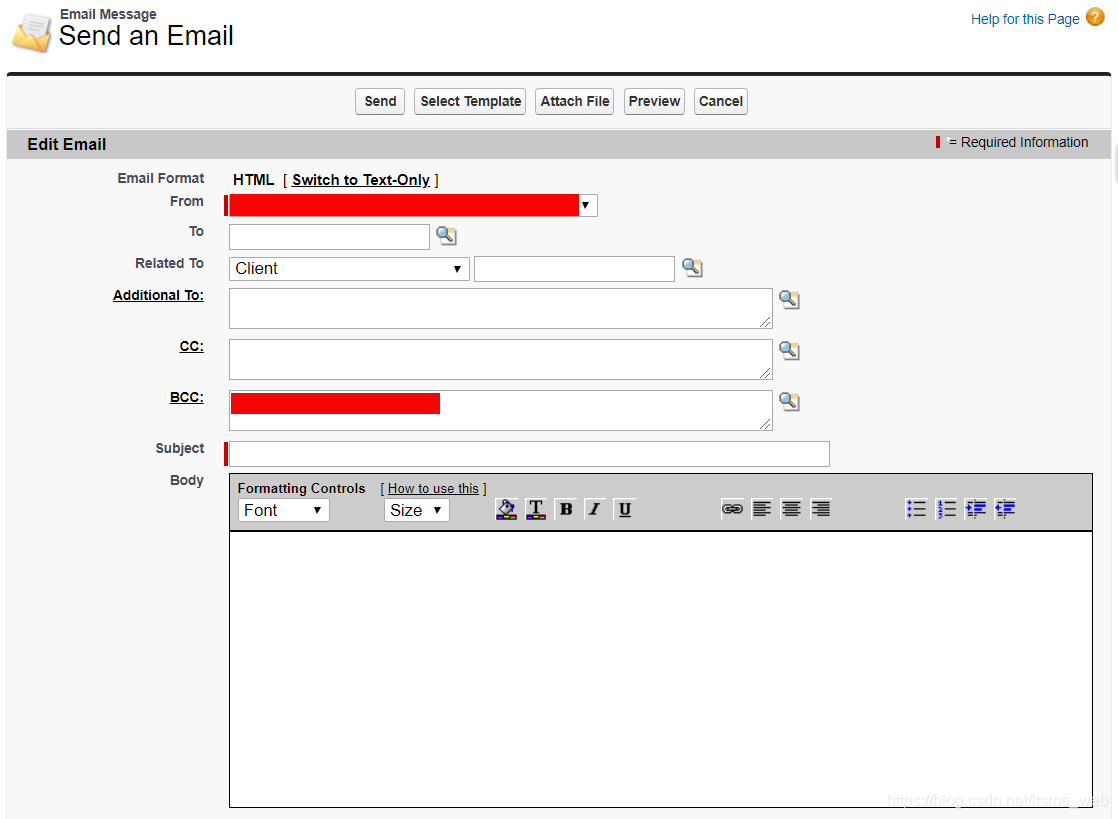Click into the To recipient field
1118x819 pixels.
point(329,237)
